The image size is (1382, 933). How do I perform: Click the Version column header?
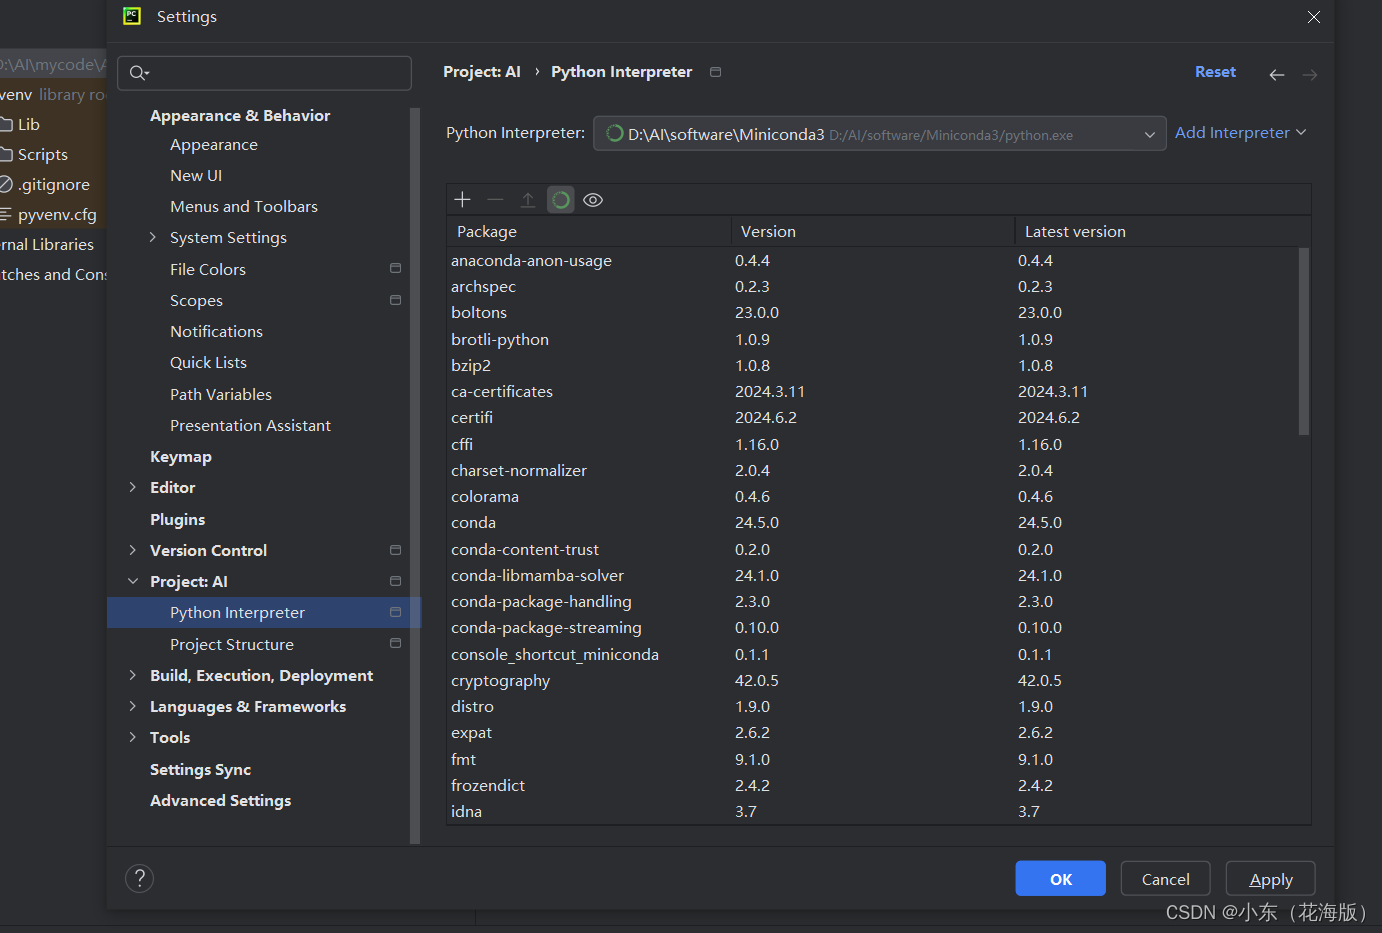click(x=872, y=231)
